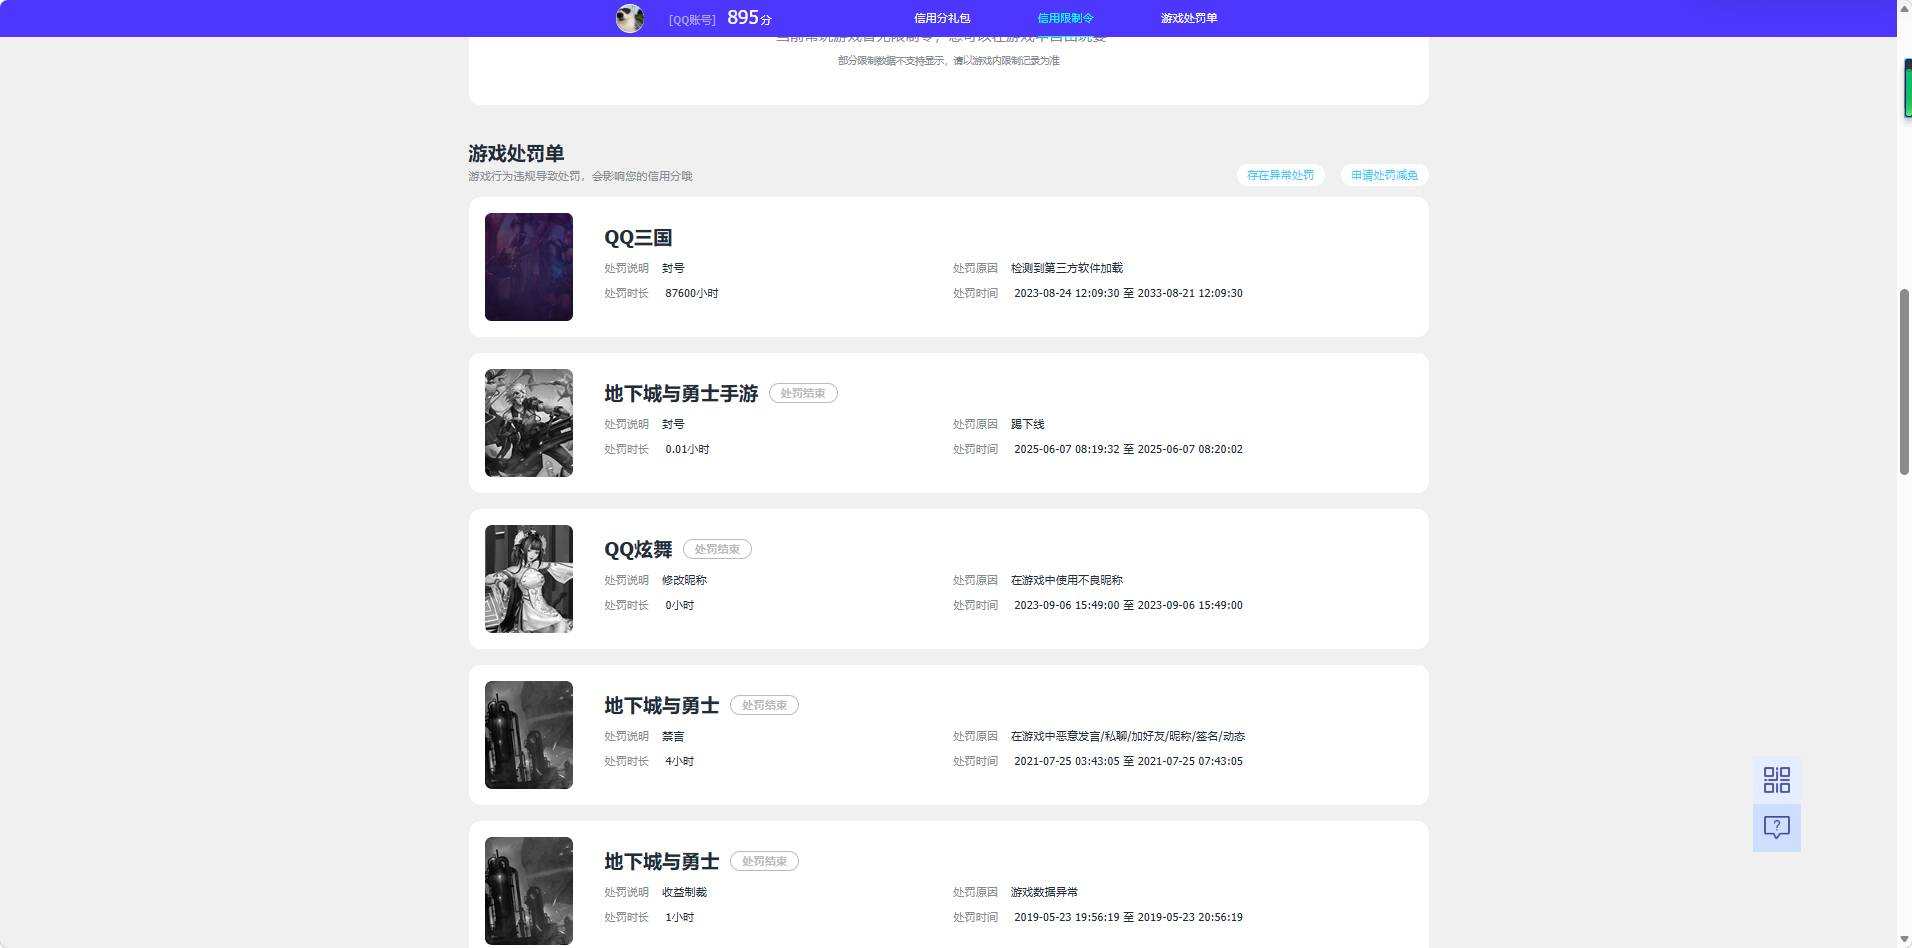Screen dimensions: 1912x948
Task: Open the 地下城与勇士手游 game thumbnail
Action: 529,423
